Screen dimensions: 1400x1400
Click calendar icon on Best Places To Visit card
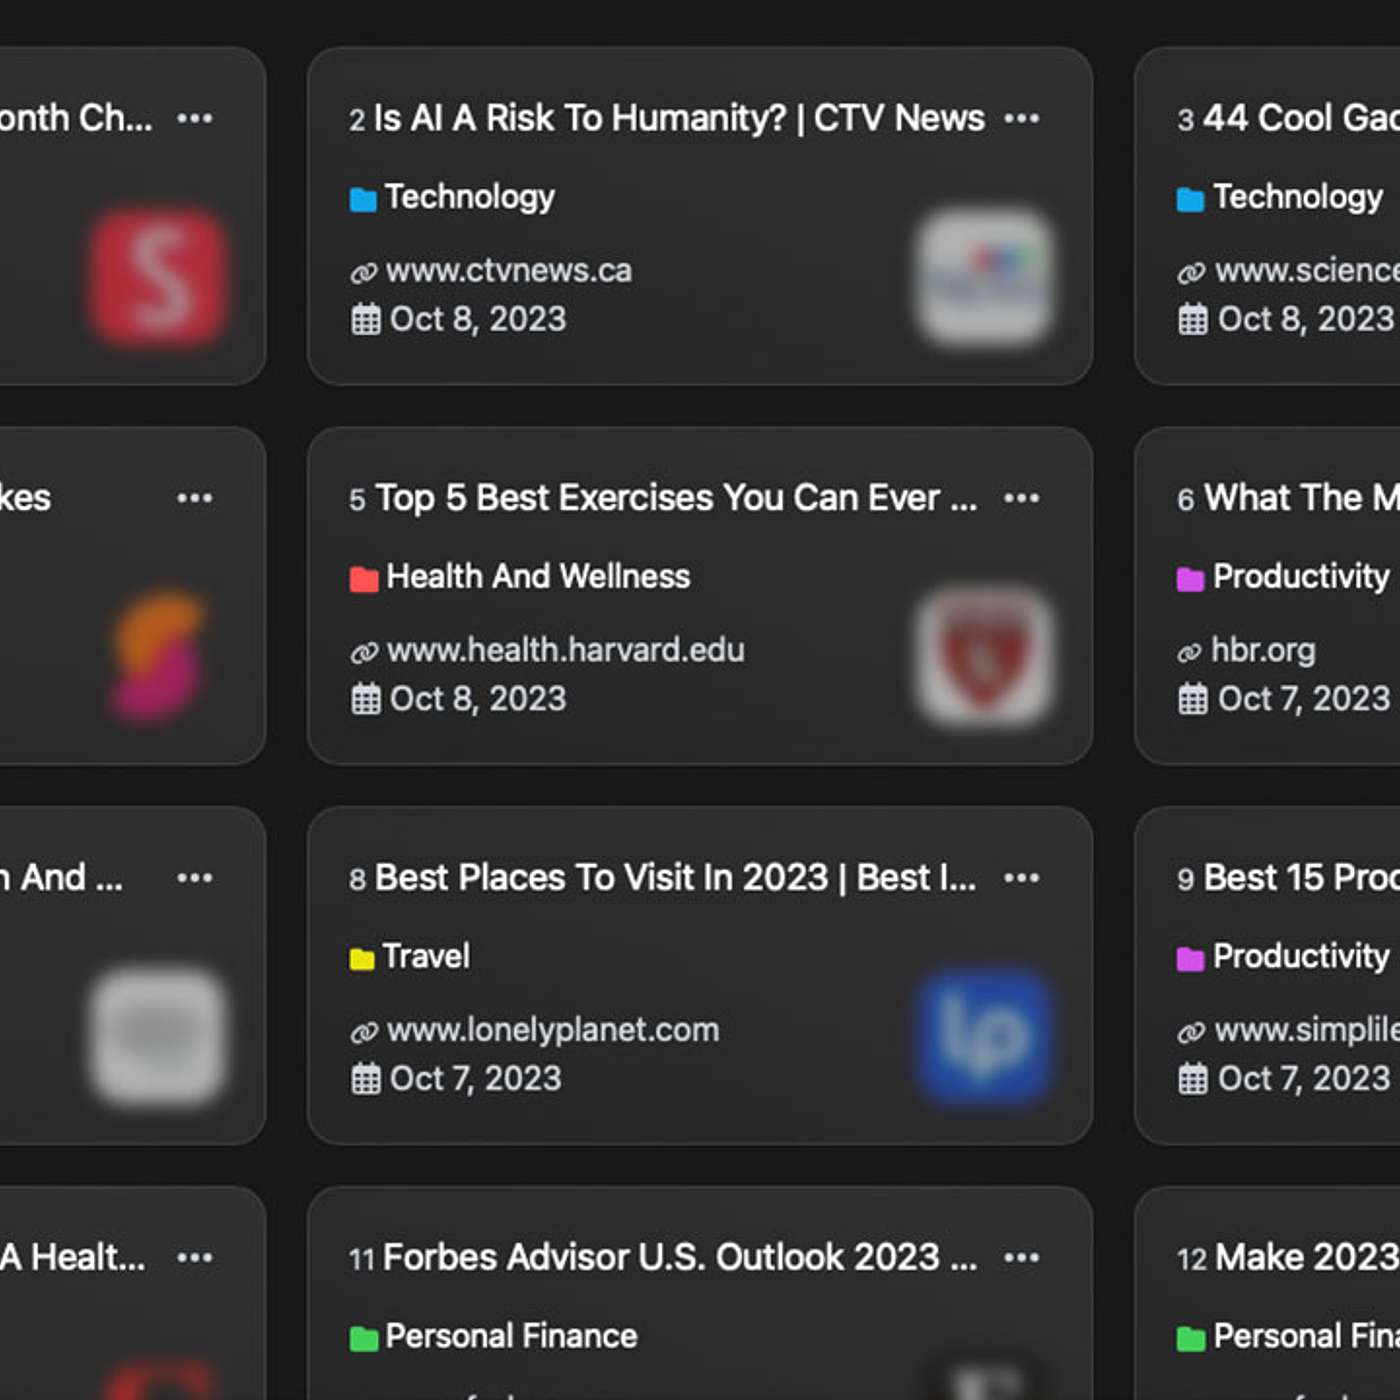click(365, 1079)
